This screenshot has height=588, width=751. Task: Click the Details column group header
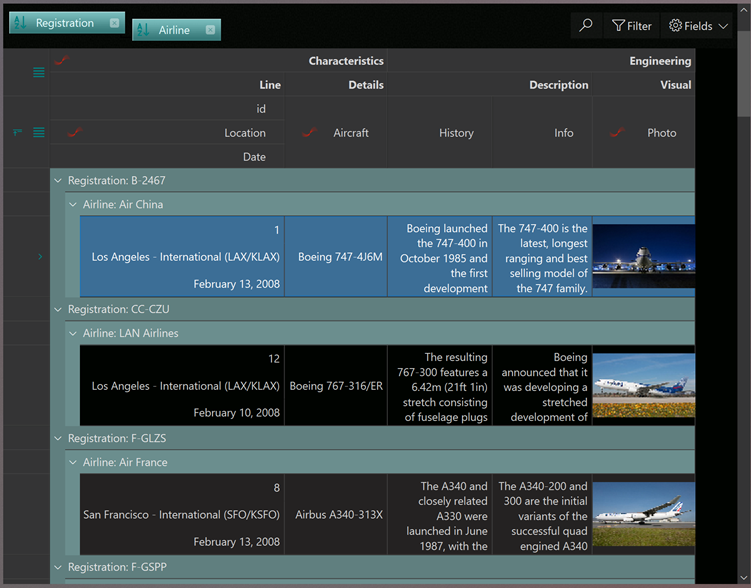pyautogui.click(x=336, y=85)
